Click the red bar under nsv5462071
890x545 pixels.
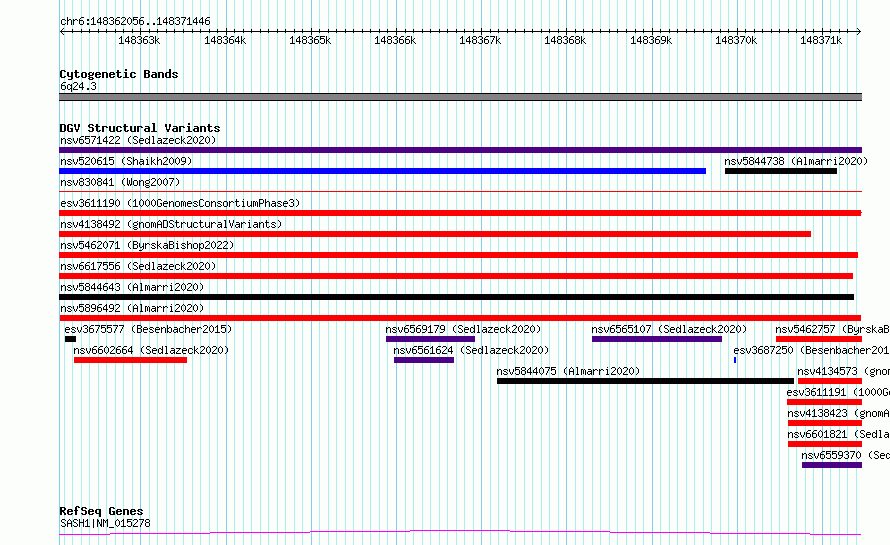[459, 255]
